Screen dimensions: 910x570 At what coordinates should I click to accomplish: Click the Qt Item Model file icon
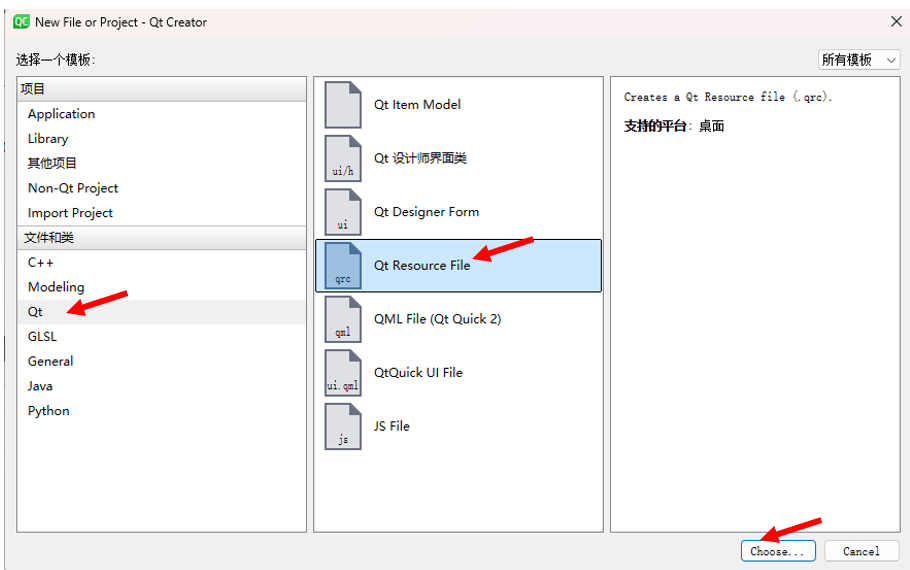pos(343,105)
